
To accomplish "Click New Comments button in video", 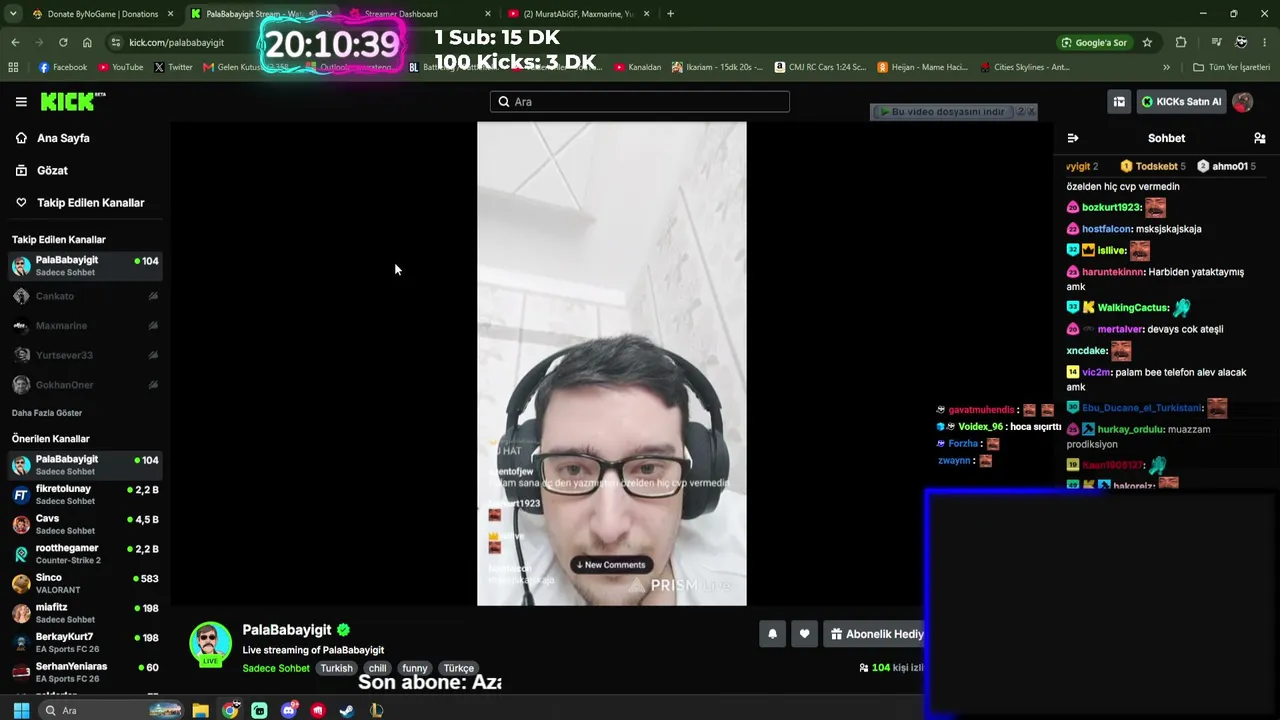I will (611, 565).
